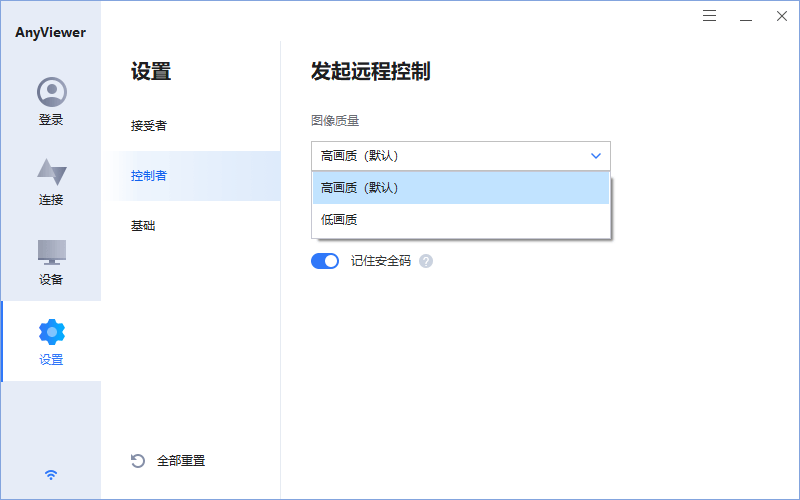The height and width of the screenshot is (500, 800).
Task: Toggle the 记住安全码 switch off
Action: point(325,261)
